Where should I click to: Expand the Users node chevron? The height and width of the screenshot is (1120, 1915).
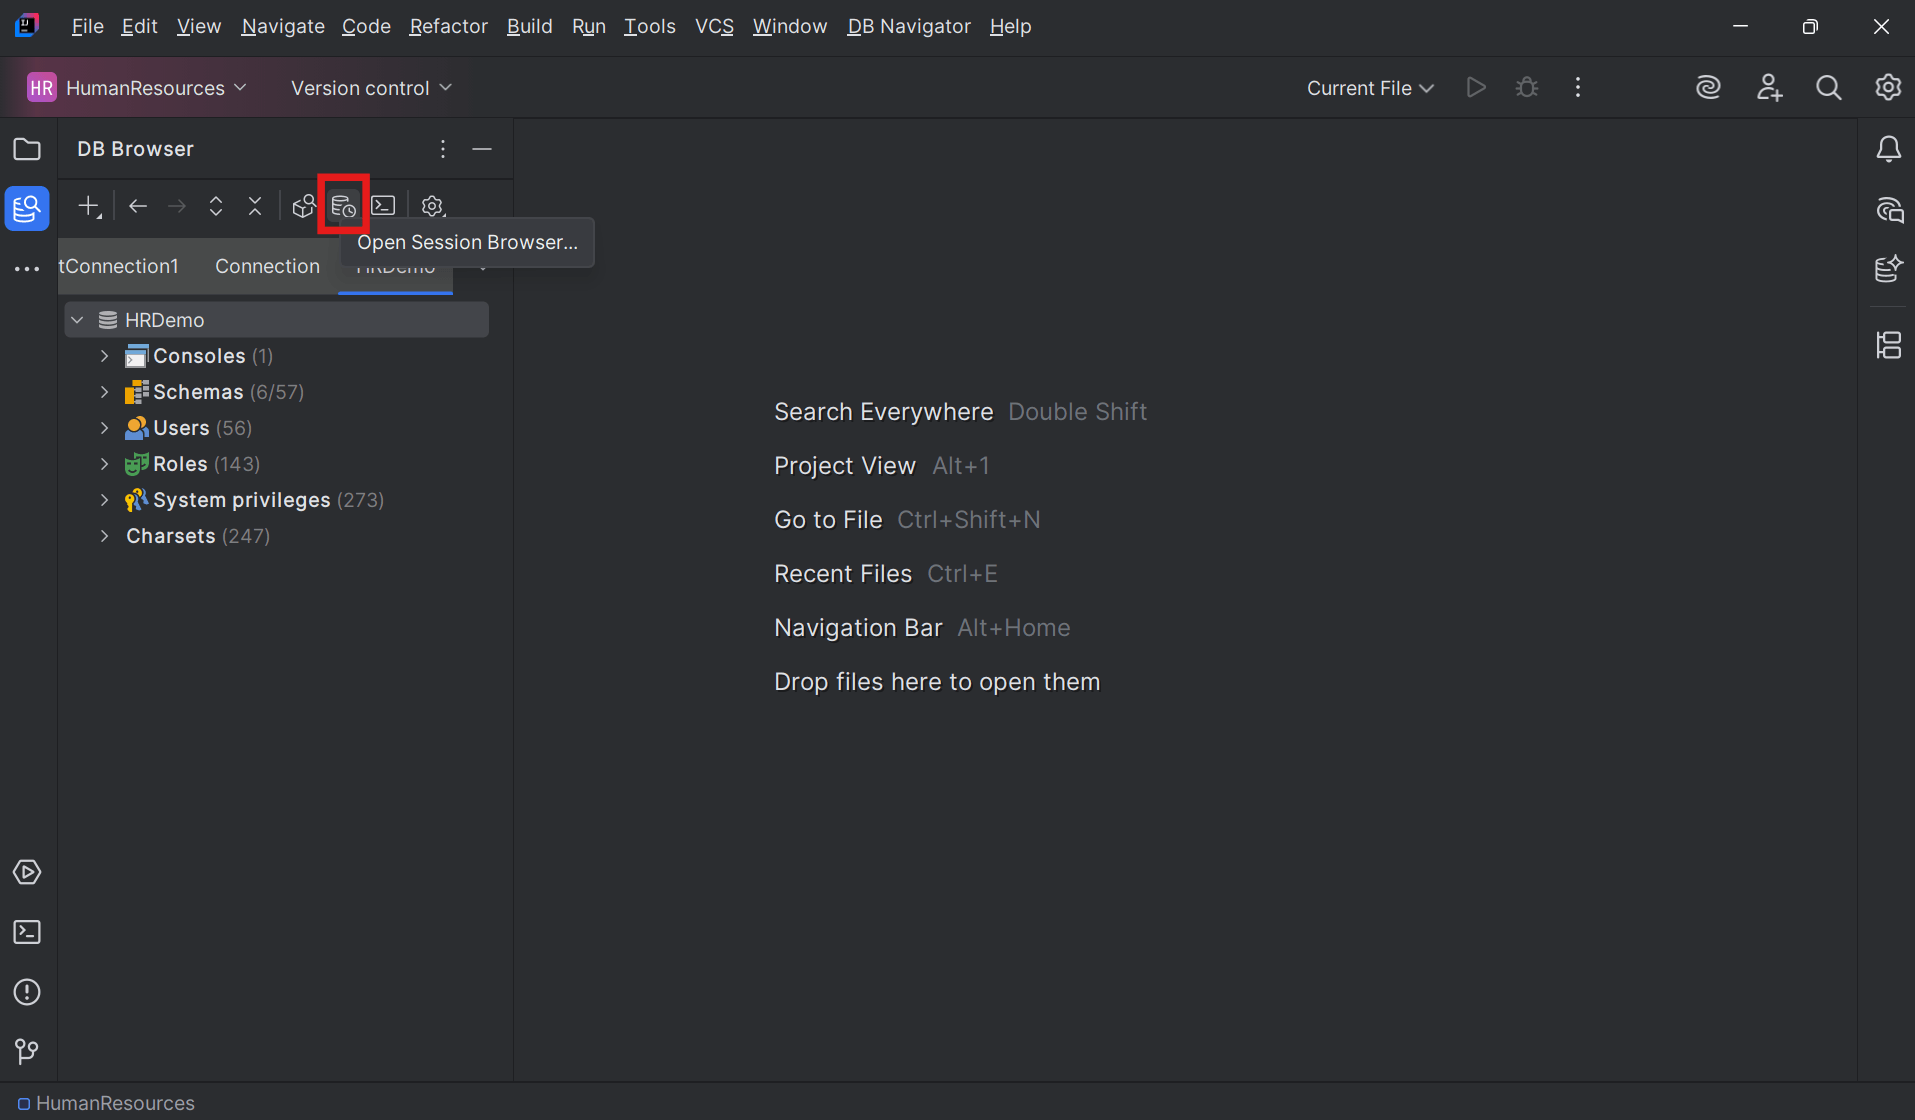click(105, 428)
